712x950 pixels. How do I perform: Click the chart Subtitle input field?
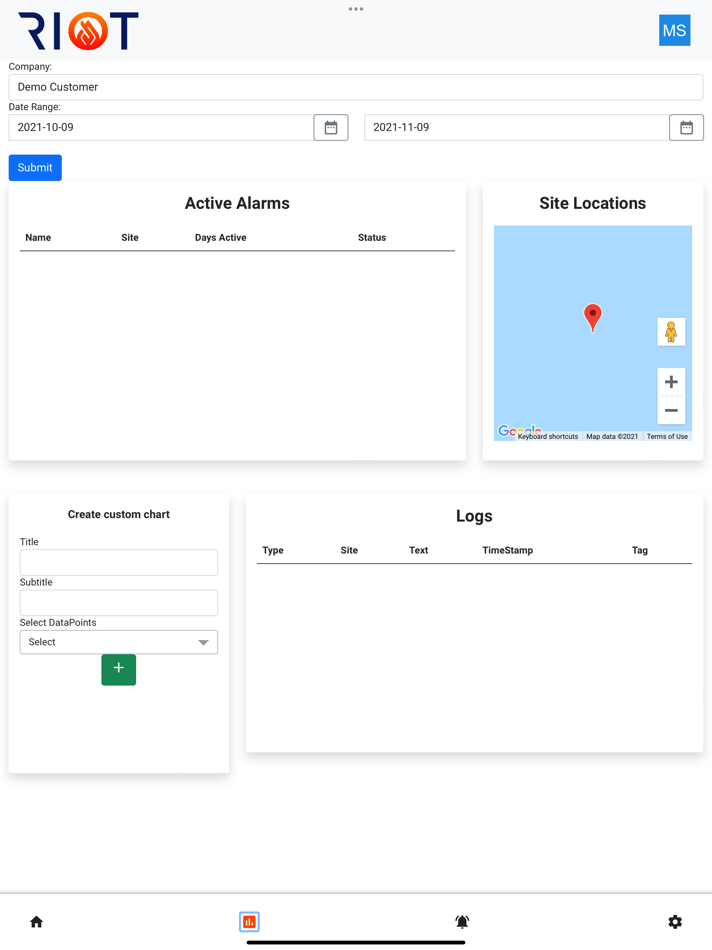pyautogui.click(x=119, y=603)
